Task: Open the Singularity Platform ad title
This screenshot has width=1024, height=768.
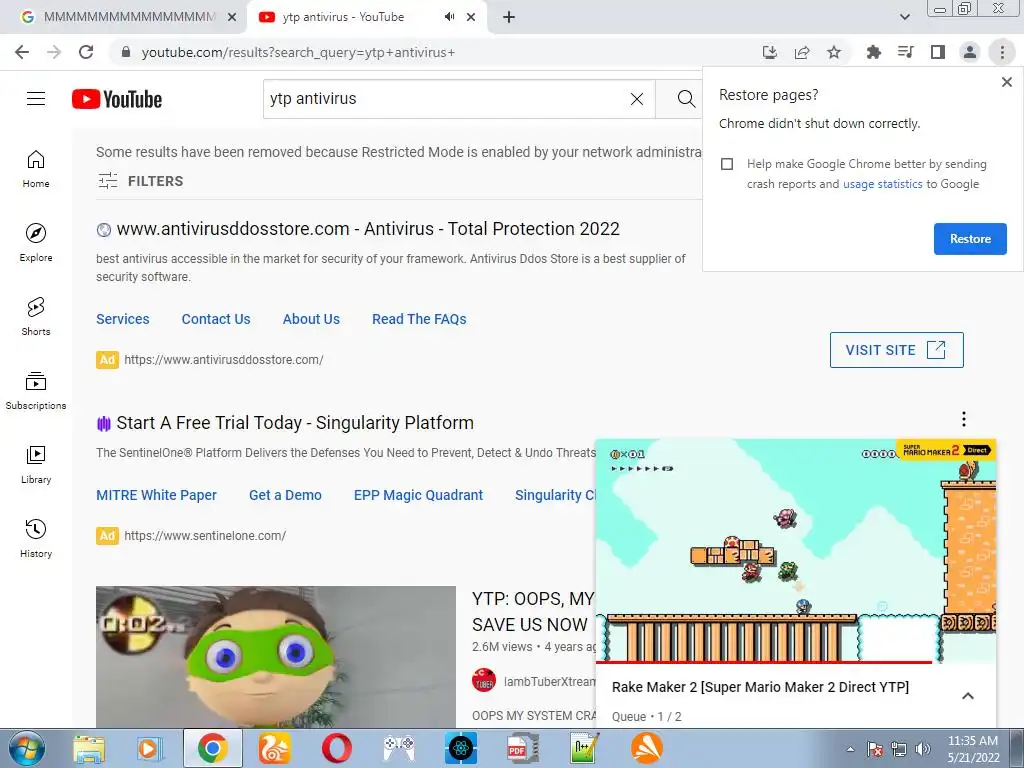Action: [295, 423]
